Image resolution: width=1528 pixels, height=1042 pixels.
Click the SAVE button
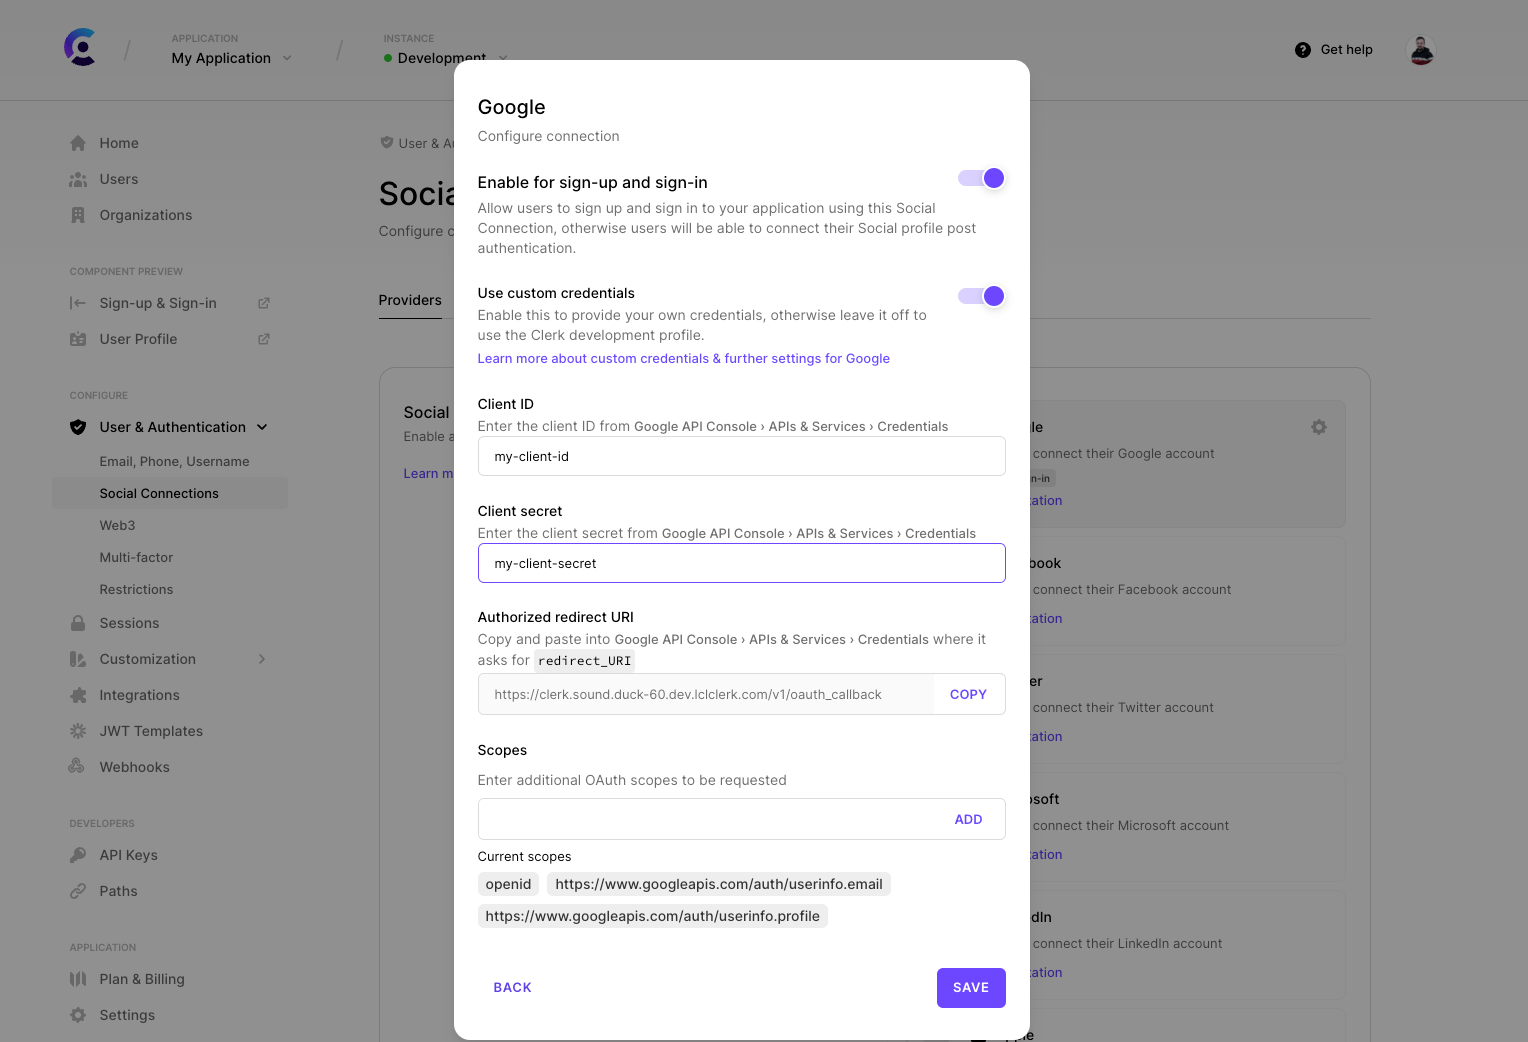971,988
